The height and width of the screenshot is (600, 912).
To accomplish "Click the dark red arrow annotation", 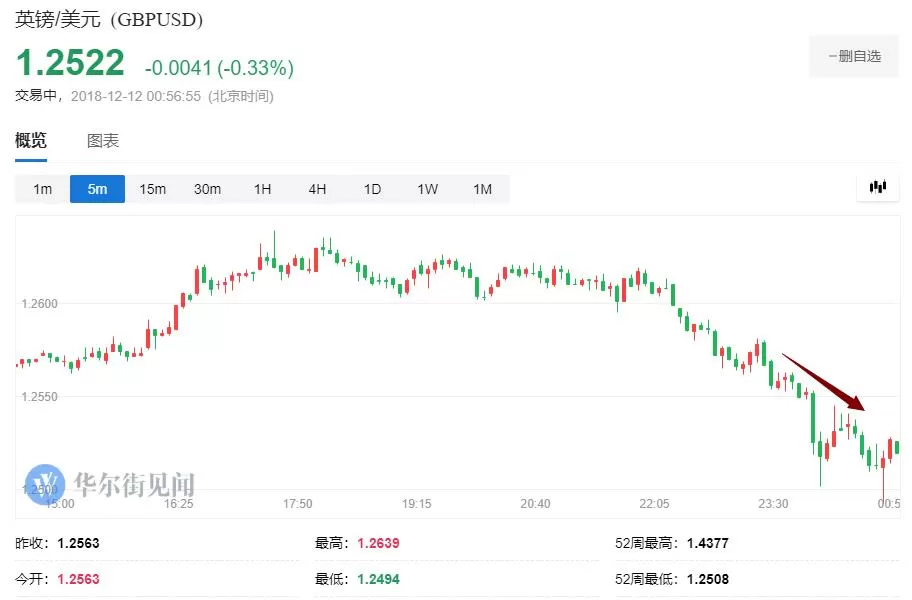I will click(824, 382).
